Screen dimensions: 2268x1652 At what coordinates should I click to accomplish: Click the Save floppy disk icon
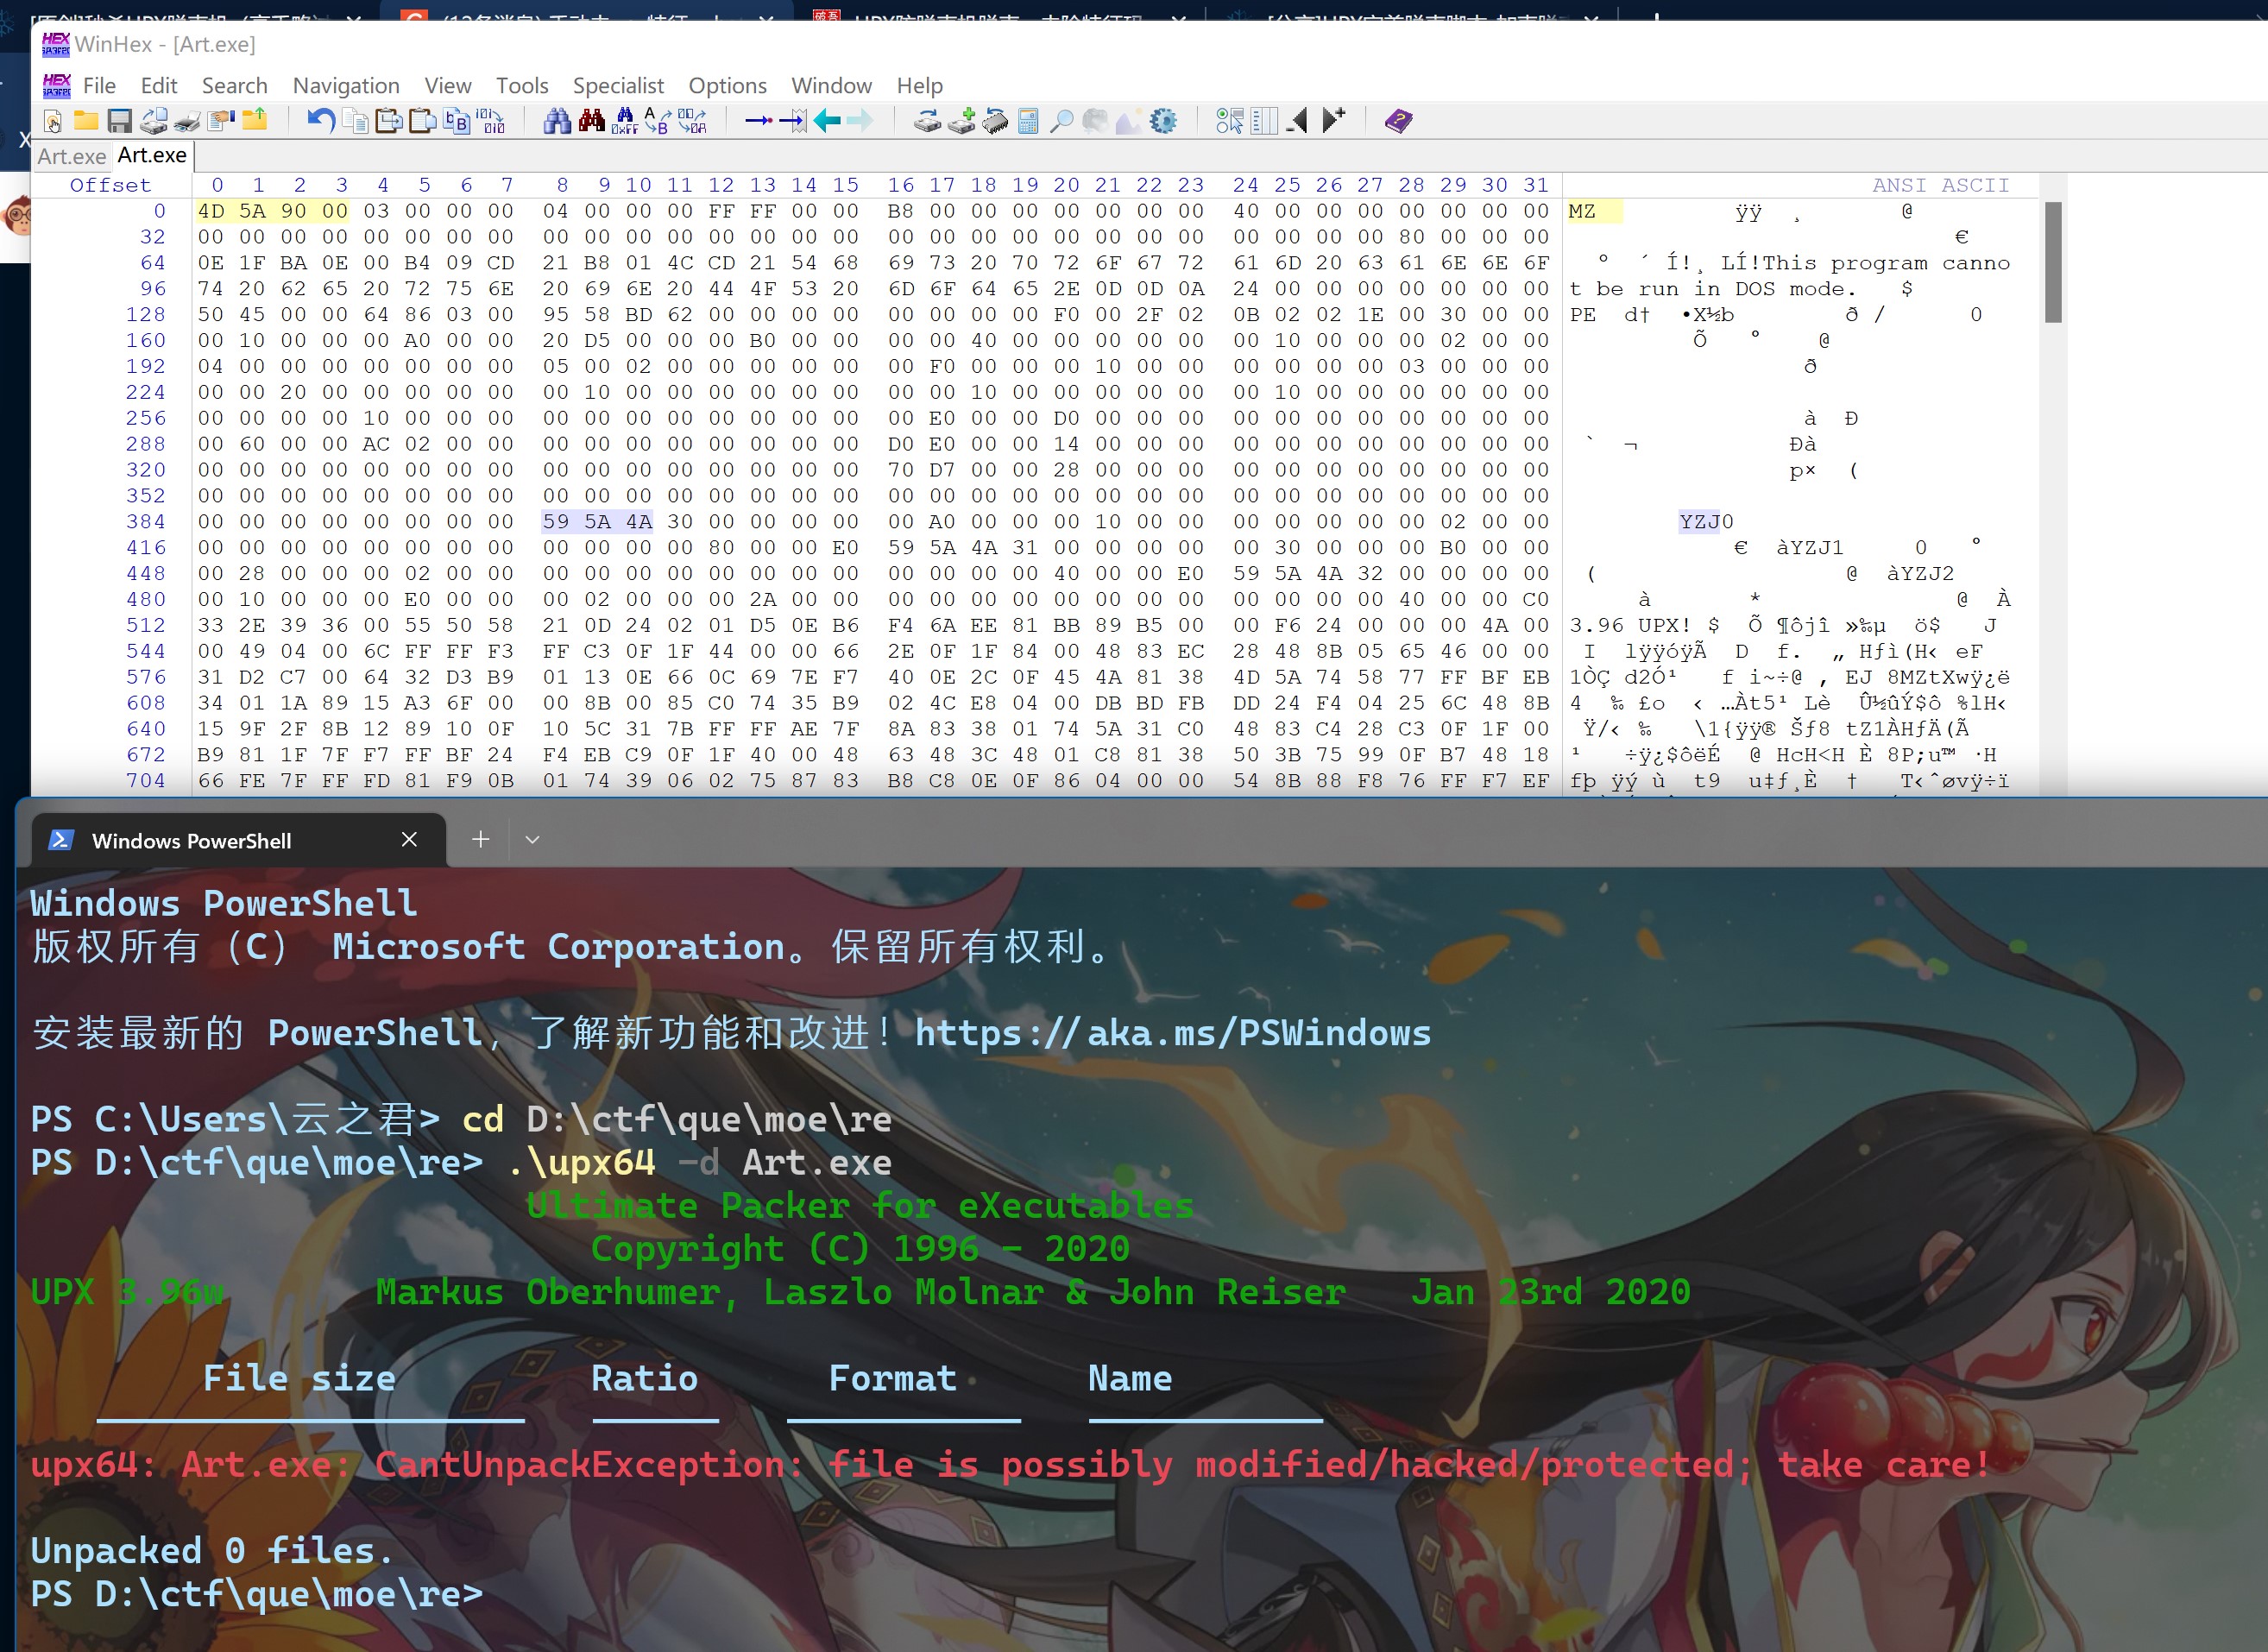[x=120, y=122]
